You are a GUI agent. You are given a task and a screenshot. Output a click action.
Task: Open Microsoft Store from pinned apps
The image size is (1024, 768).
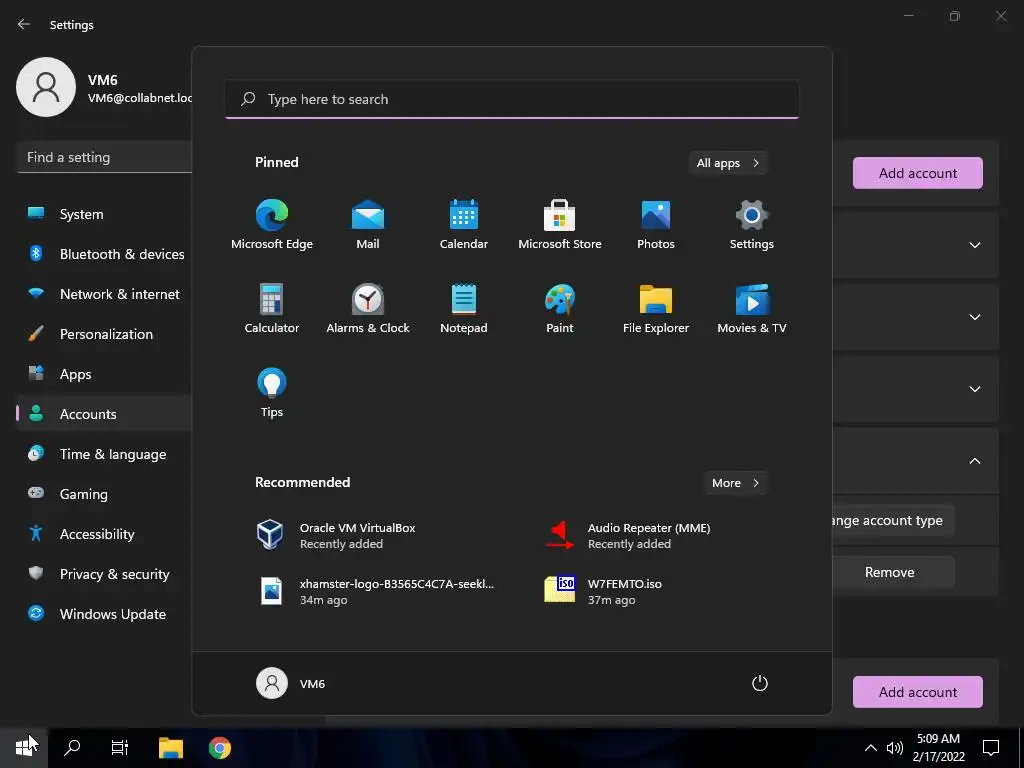click(560, 224)
